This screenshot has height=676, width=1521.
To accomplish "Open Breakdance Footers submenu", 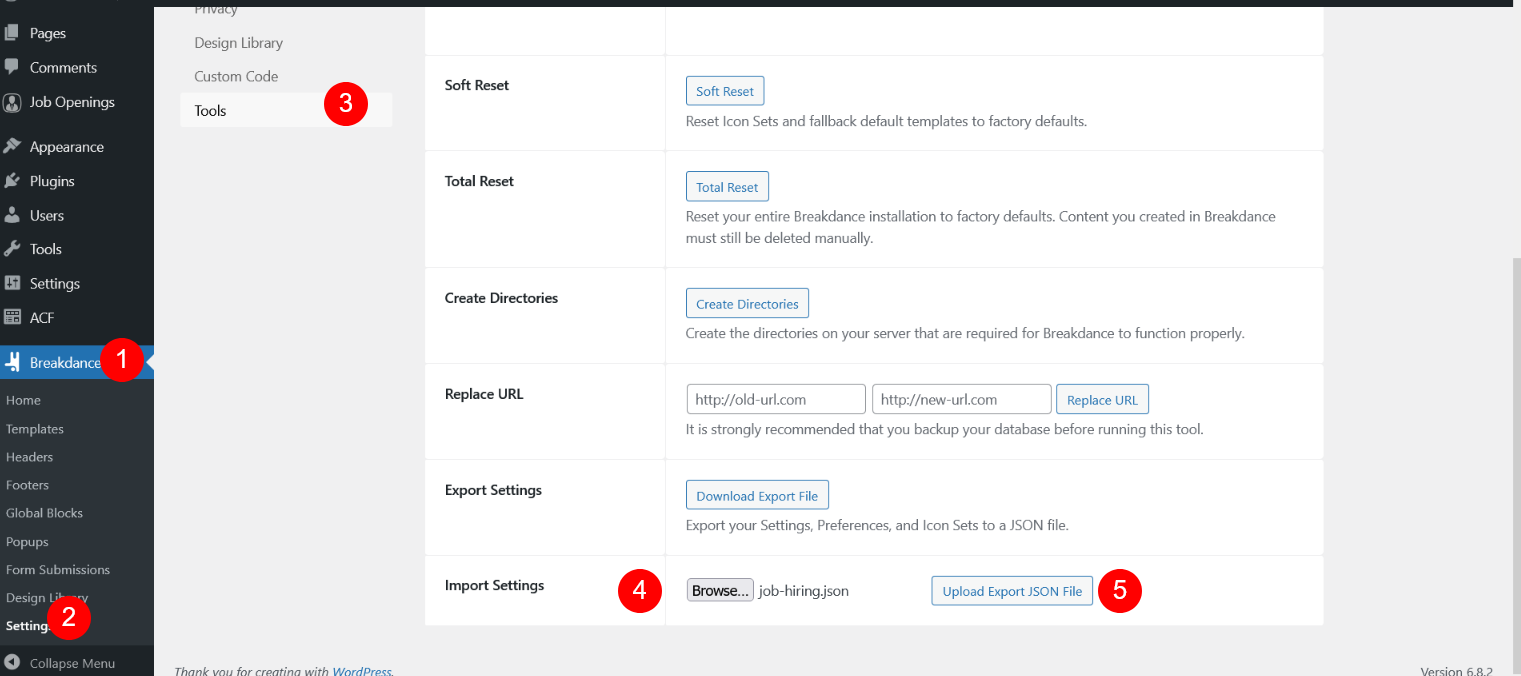I will 27,485.
